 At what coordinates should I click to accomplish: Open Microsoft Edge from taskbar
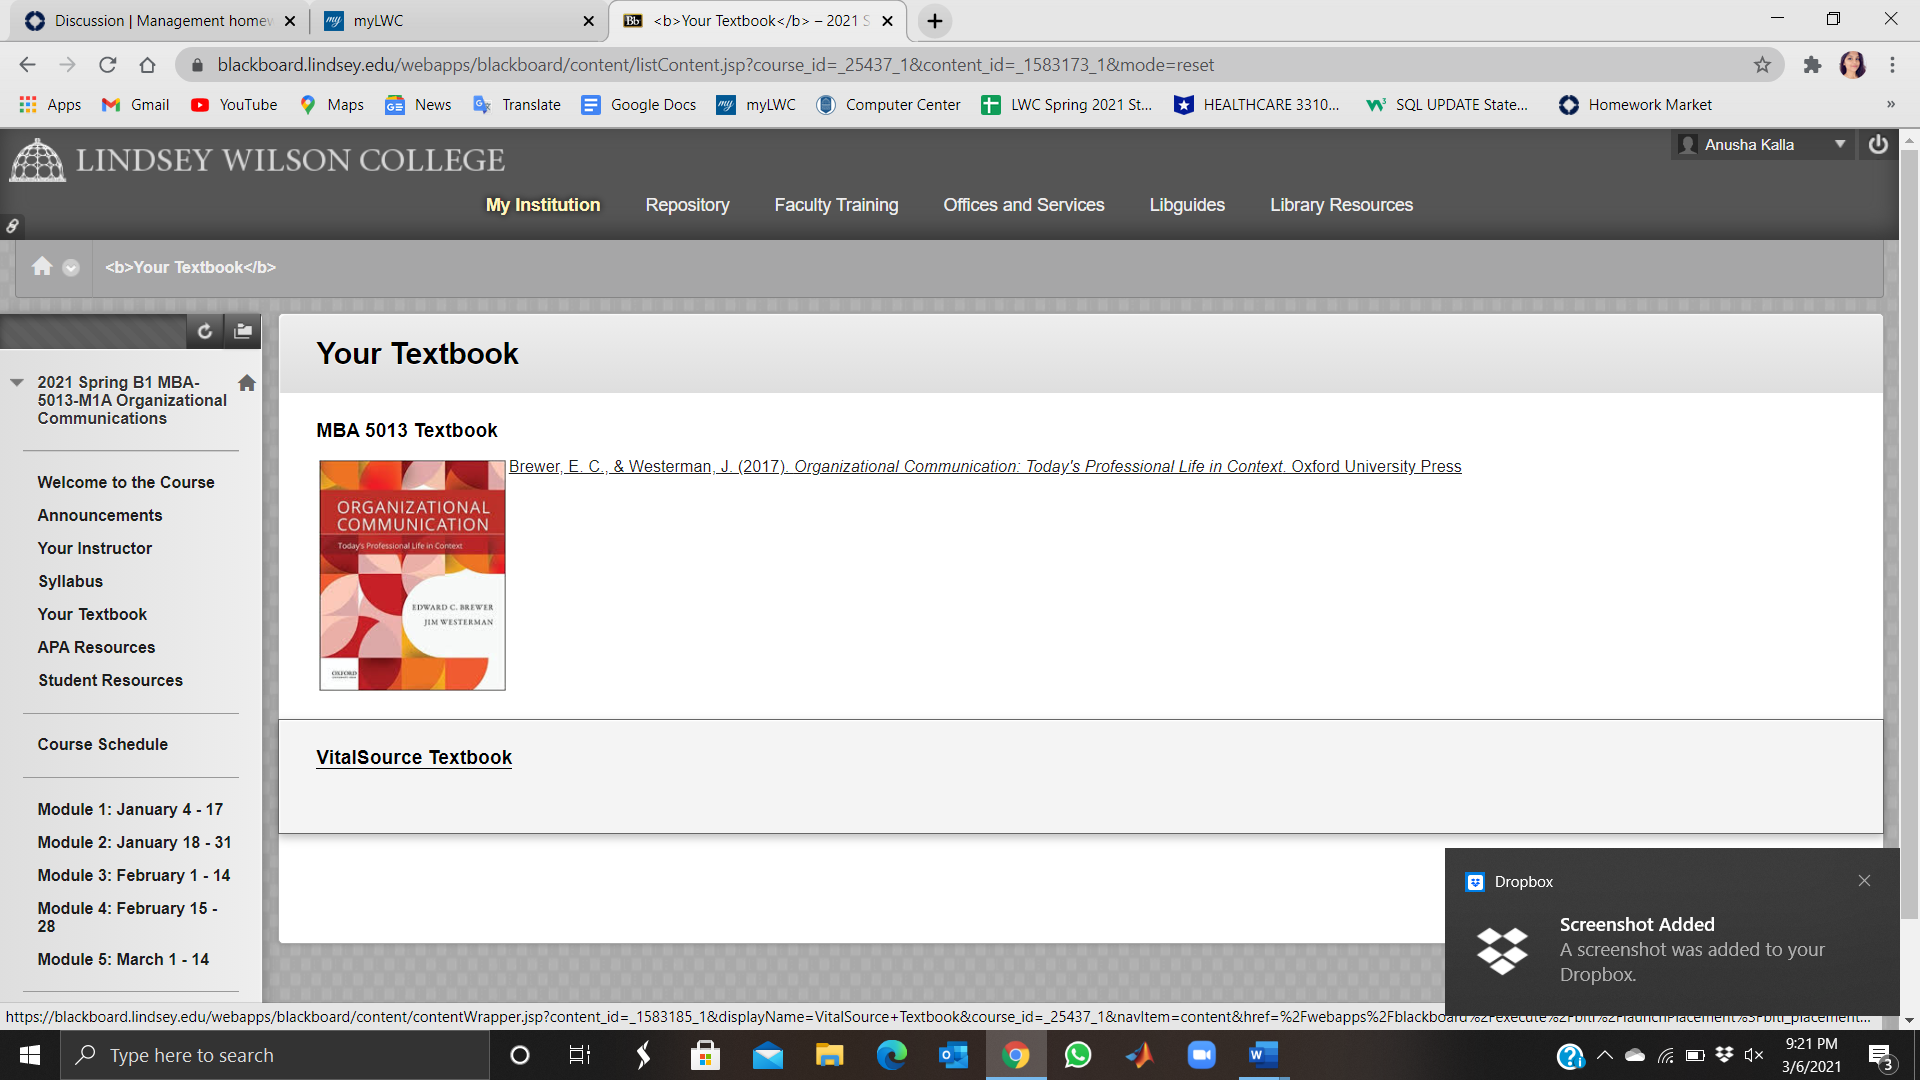point(891,1055)
